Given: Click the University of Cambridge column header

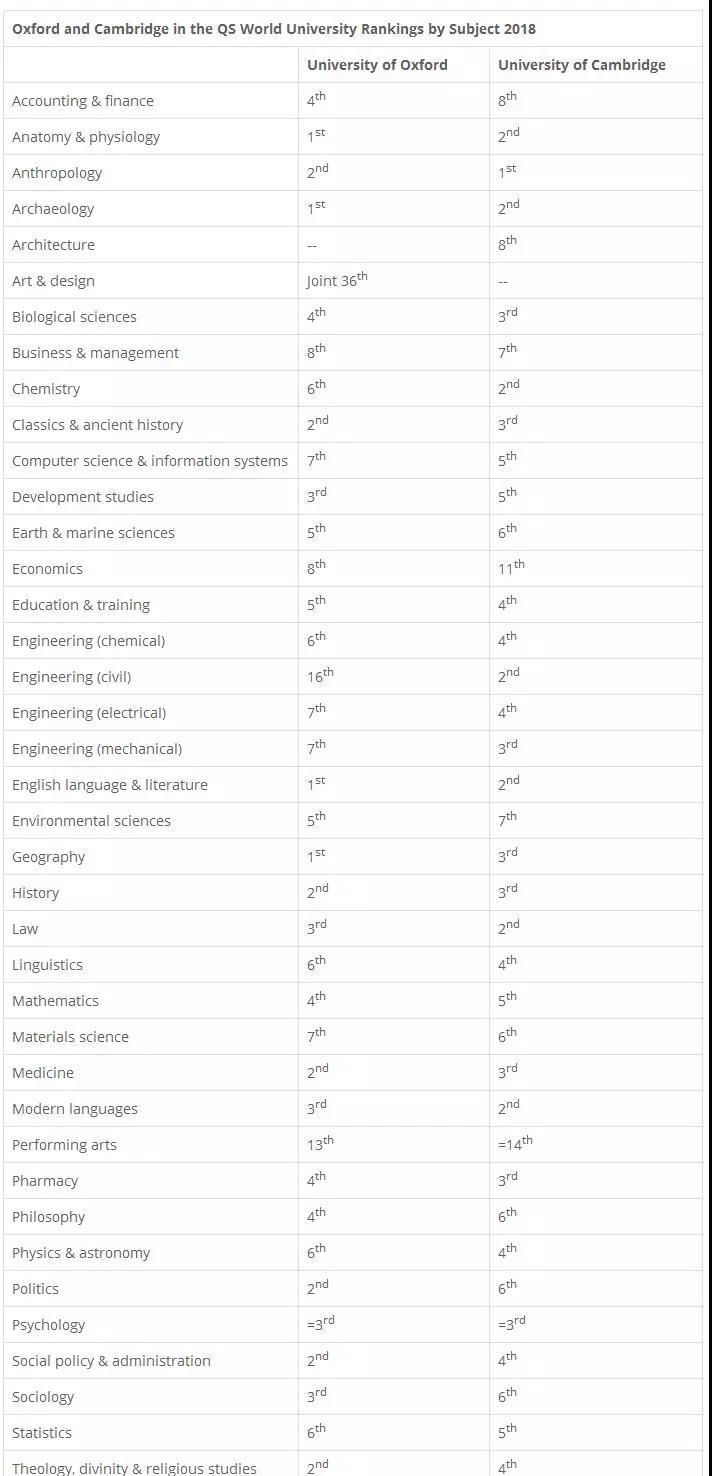Looking at the screenshot, I should tap(581, 65).
